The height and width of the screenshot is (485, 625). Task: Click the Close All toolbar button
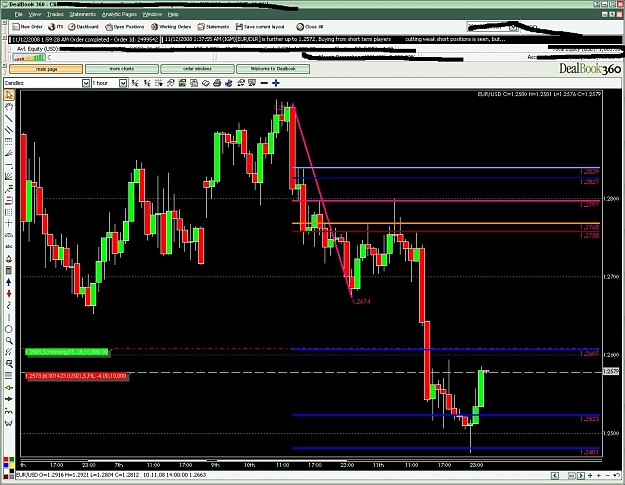tap(310, 27)
